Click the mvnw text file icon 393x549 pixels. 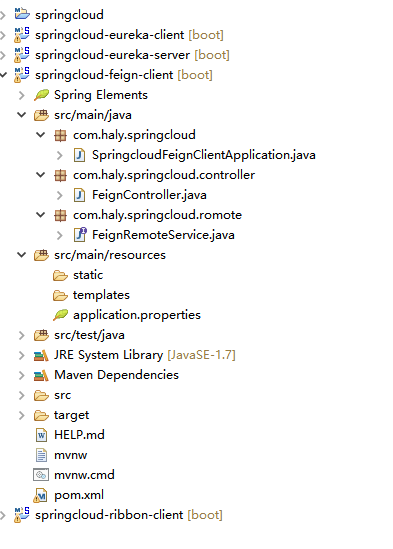click(41, 455)
